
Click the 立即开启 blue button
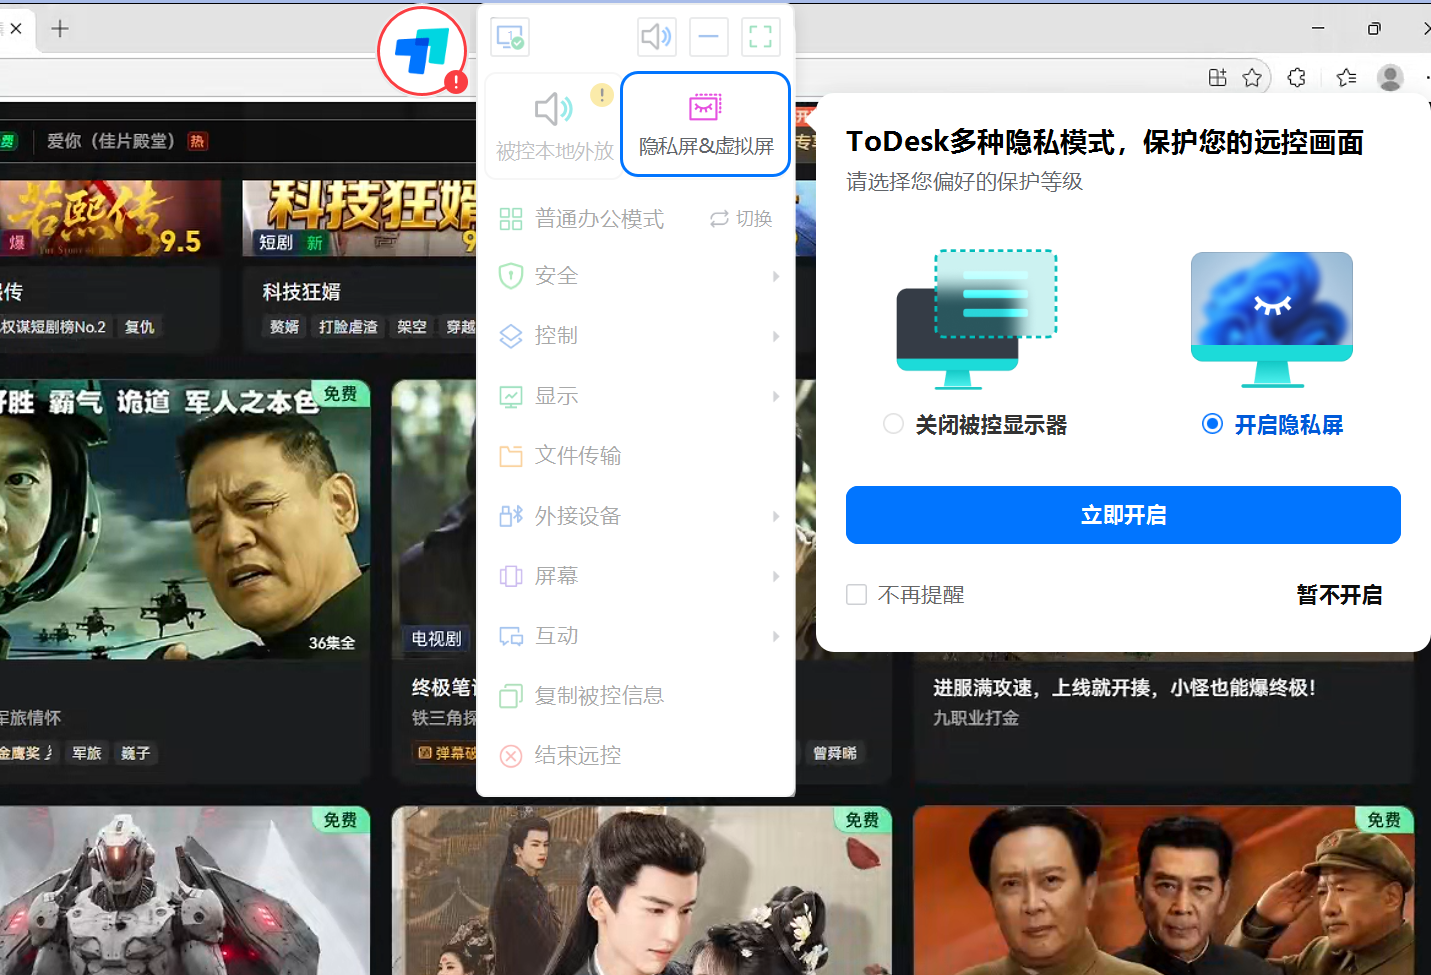coord(1123,515)
